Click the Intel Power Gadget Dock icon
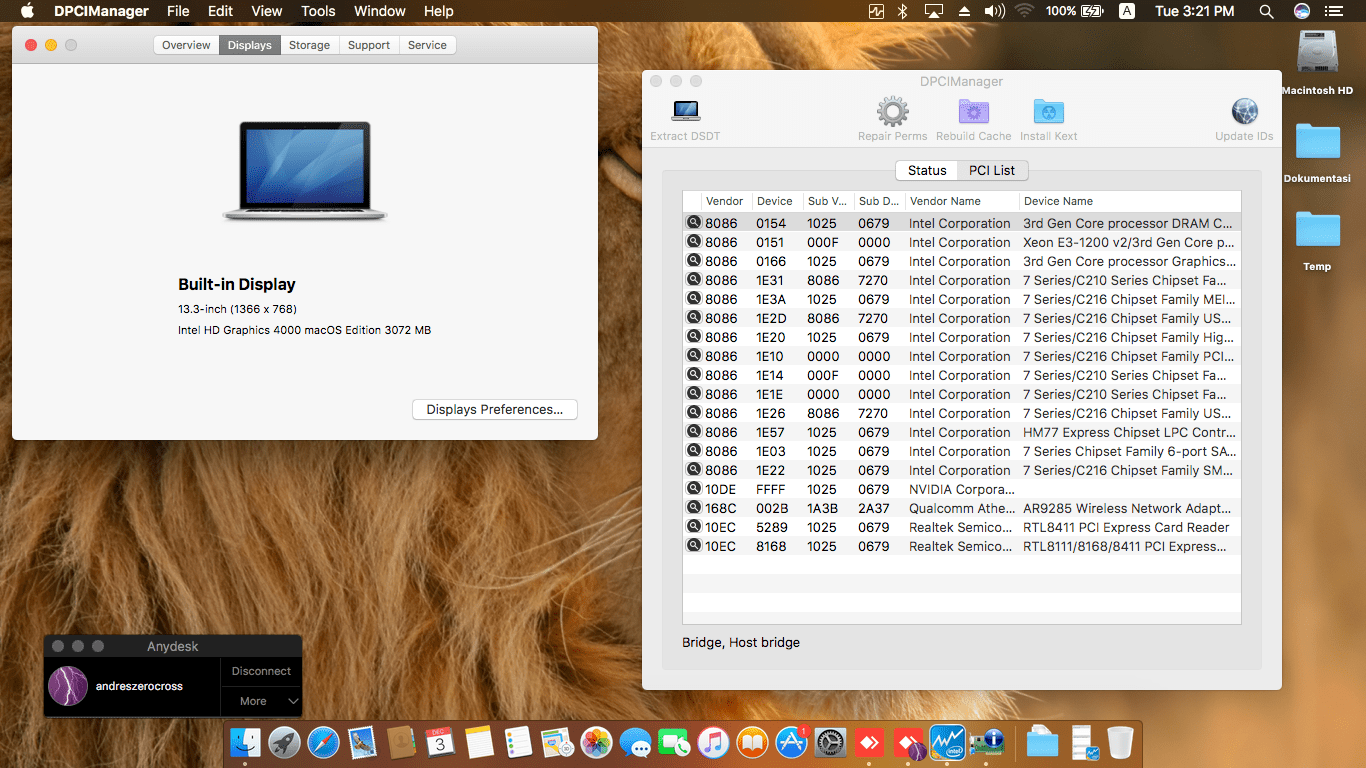1366x768 pixels. tap(947, 742)
